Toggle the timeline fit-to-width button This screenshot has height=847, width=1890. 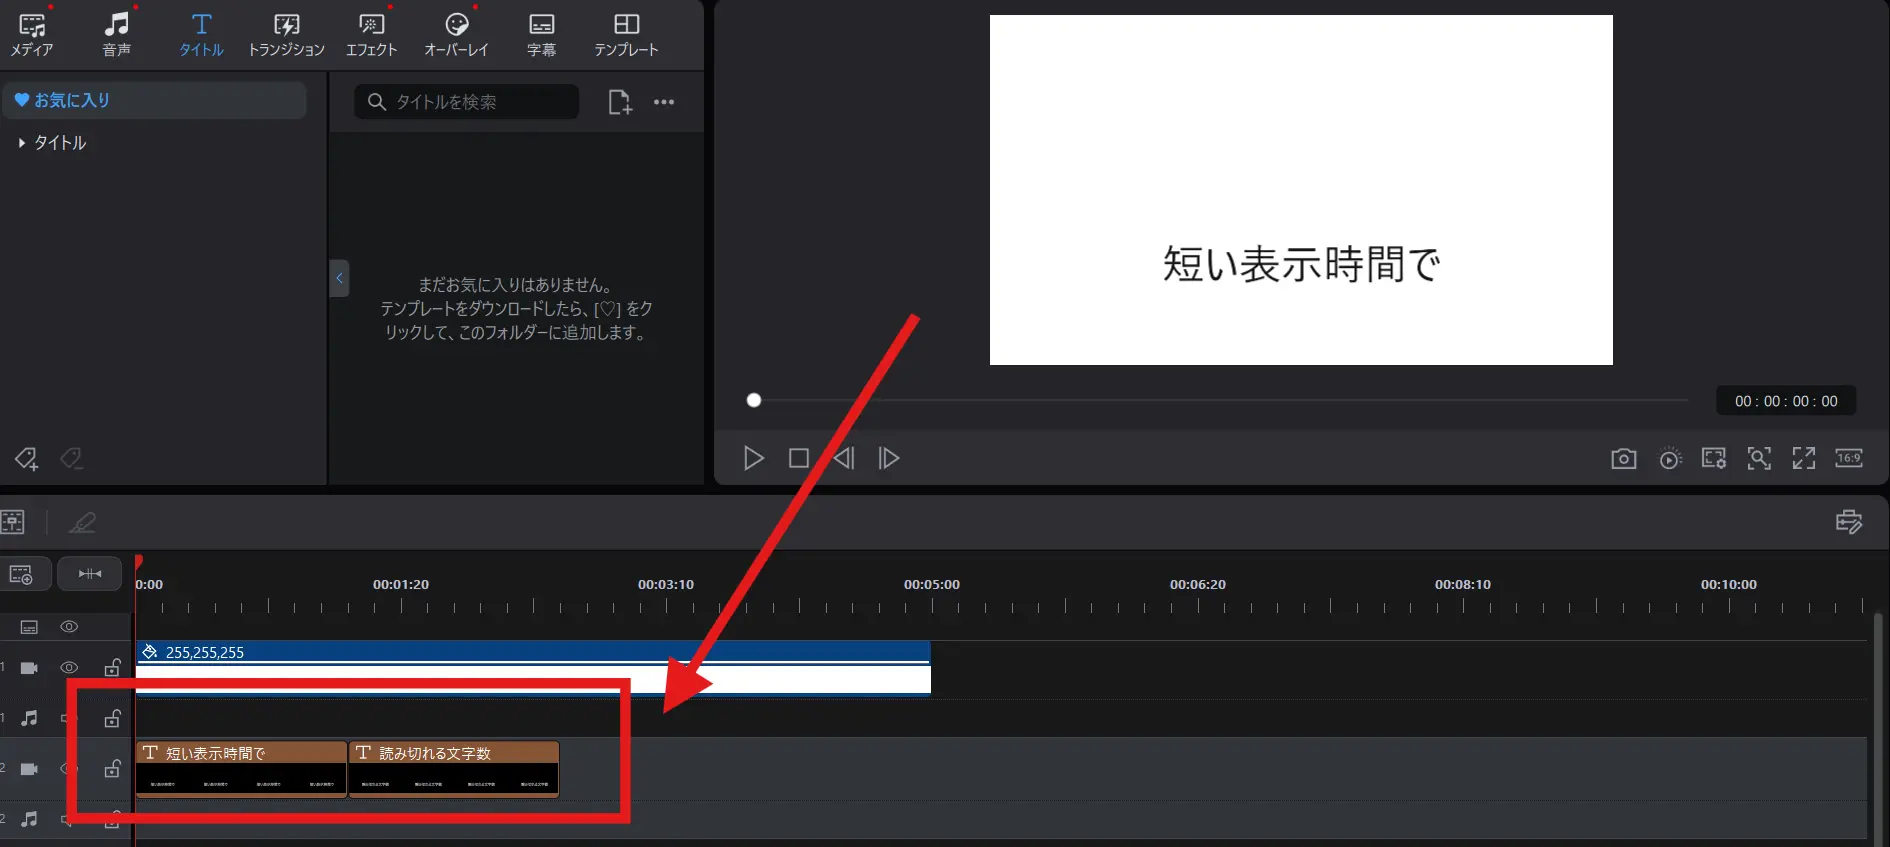pos(90,574)
